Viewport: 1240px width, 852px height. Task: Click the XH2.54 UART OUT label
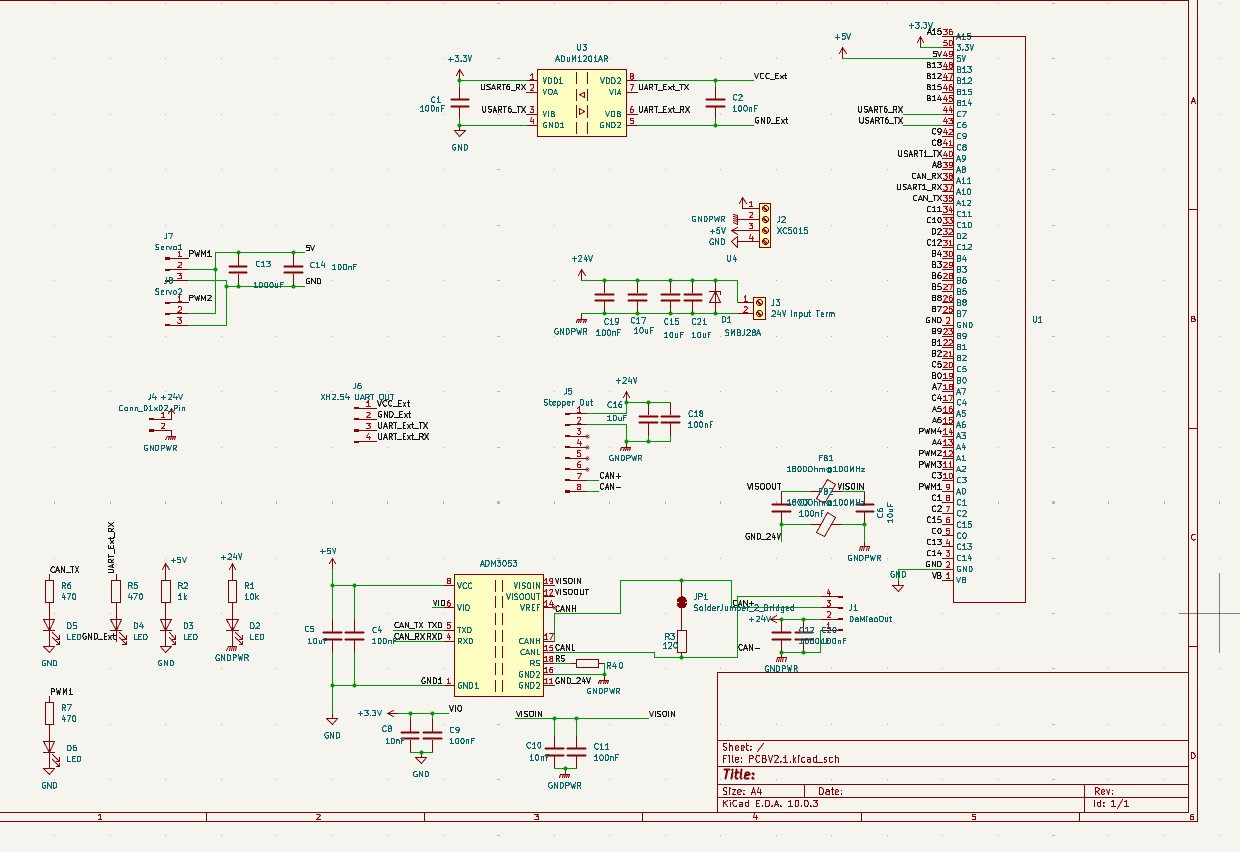click(357, 396)
